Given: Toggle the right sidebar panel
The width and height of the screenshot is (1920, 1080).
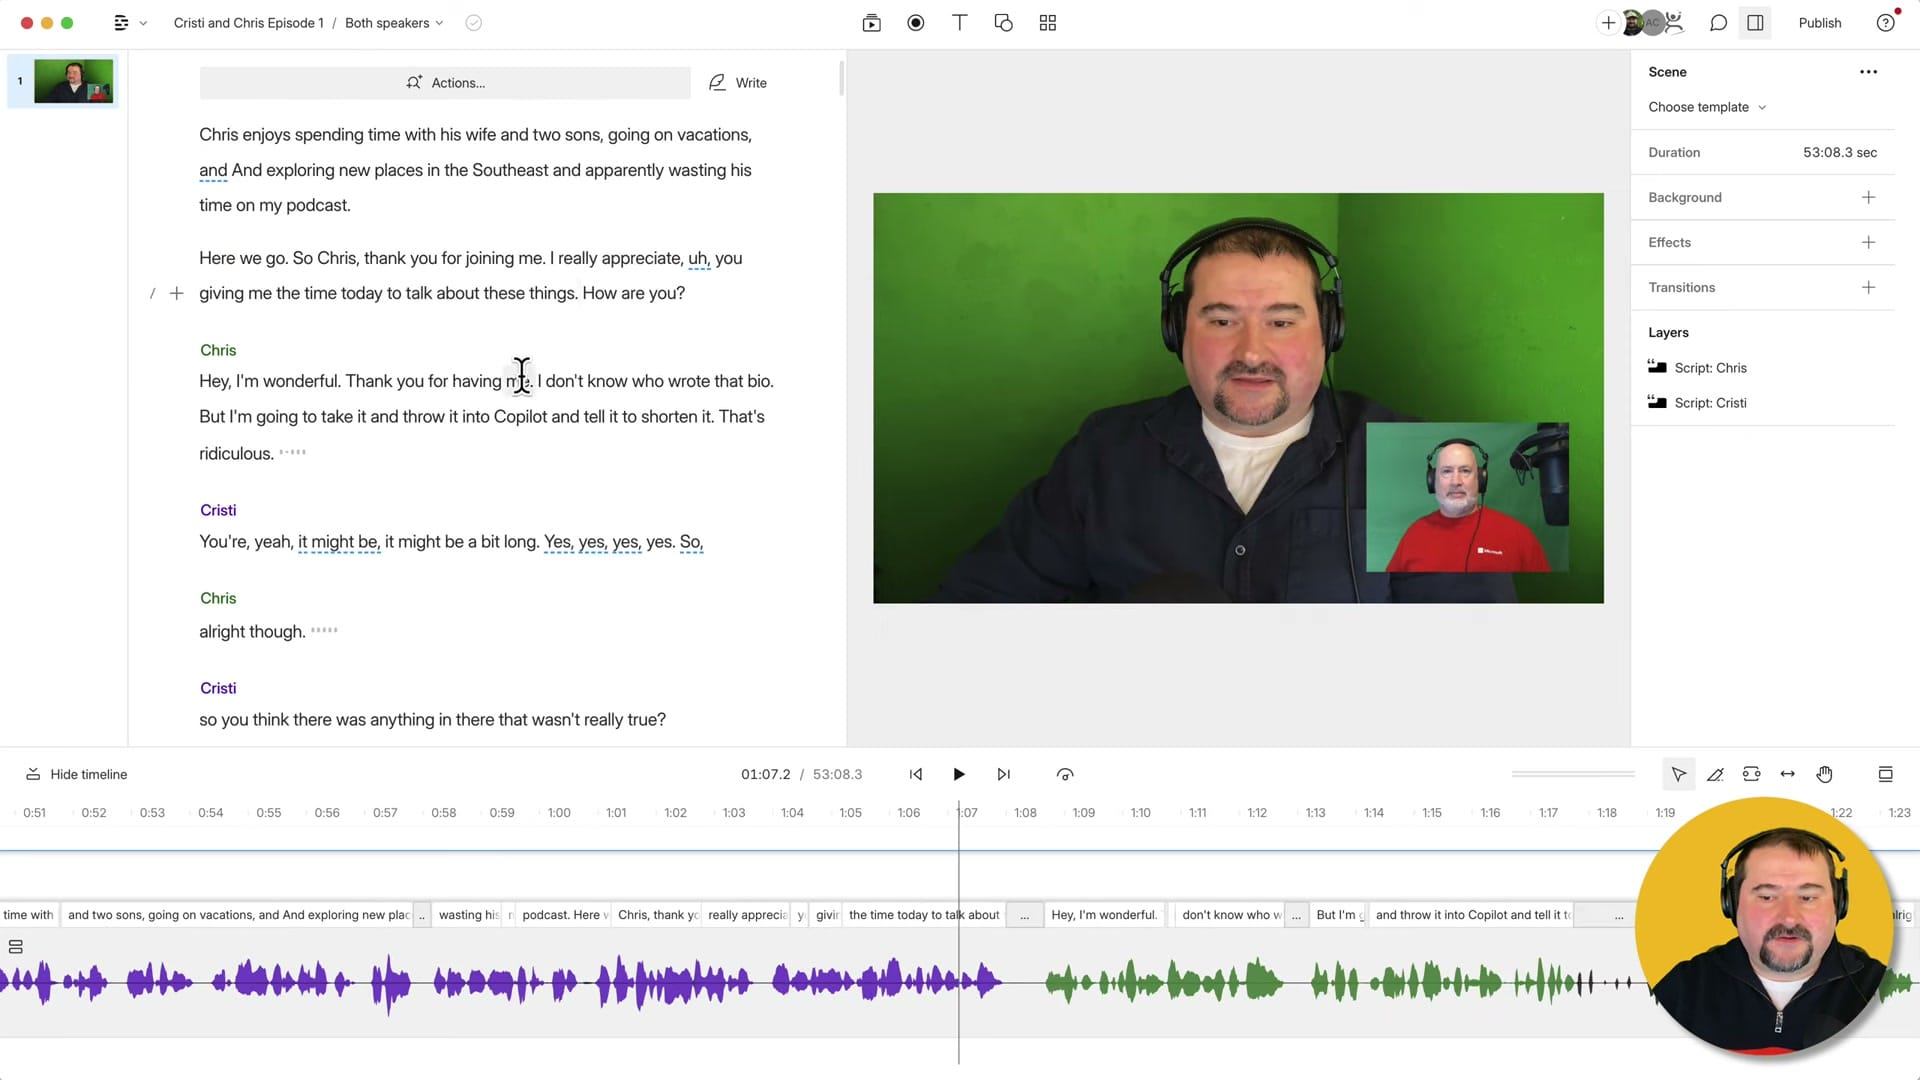Looking at the screenshot, I should [x=1755, y=22].
